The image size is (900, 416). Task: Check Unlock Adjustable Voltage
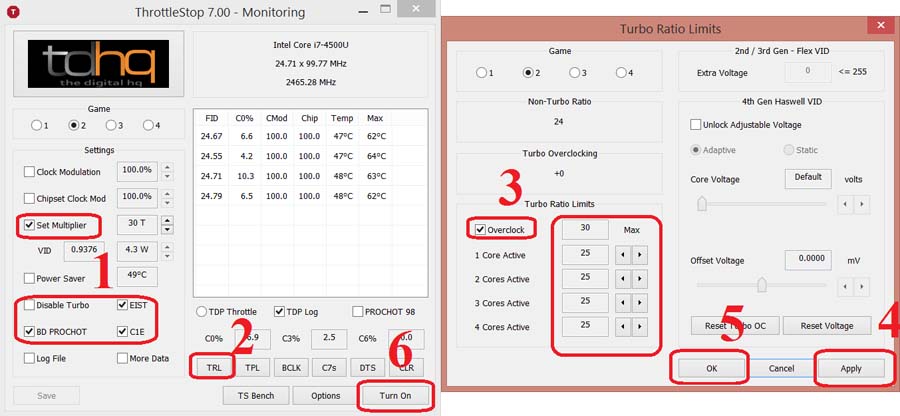tap(696, 125)
